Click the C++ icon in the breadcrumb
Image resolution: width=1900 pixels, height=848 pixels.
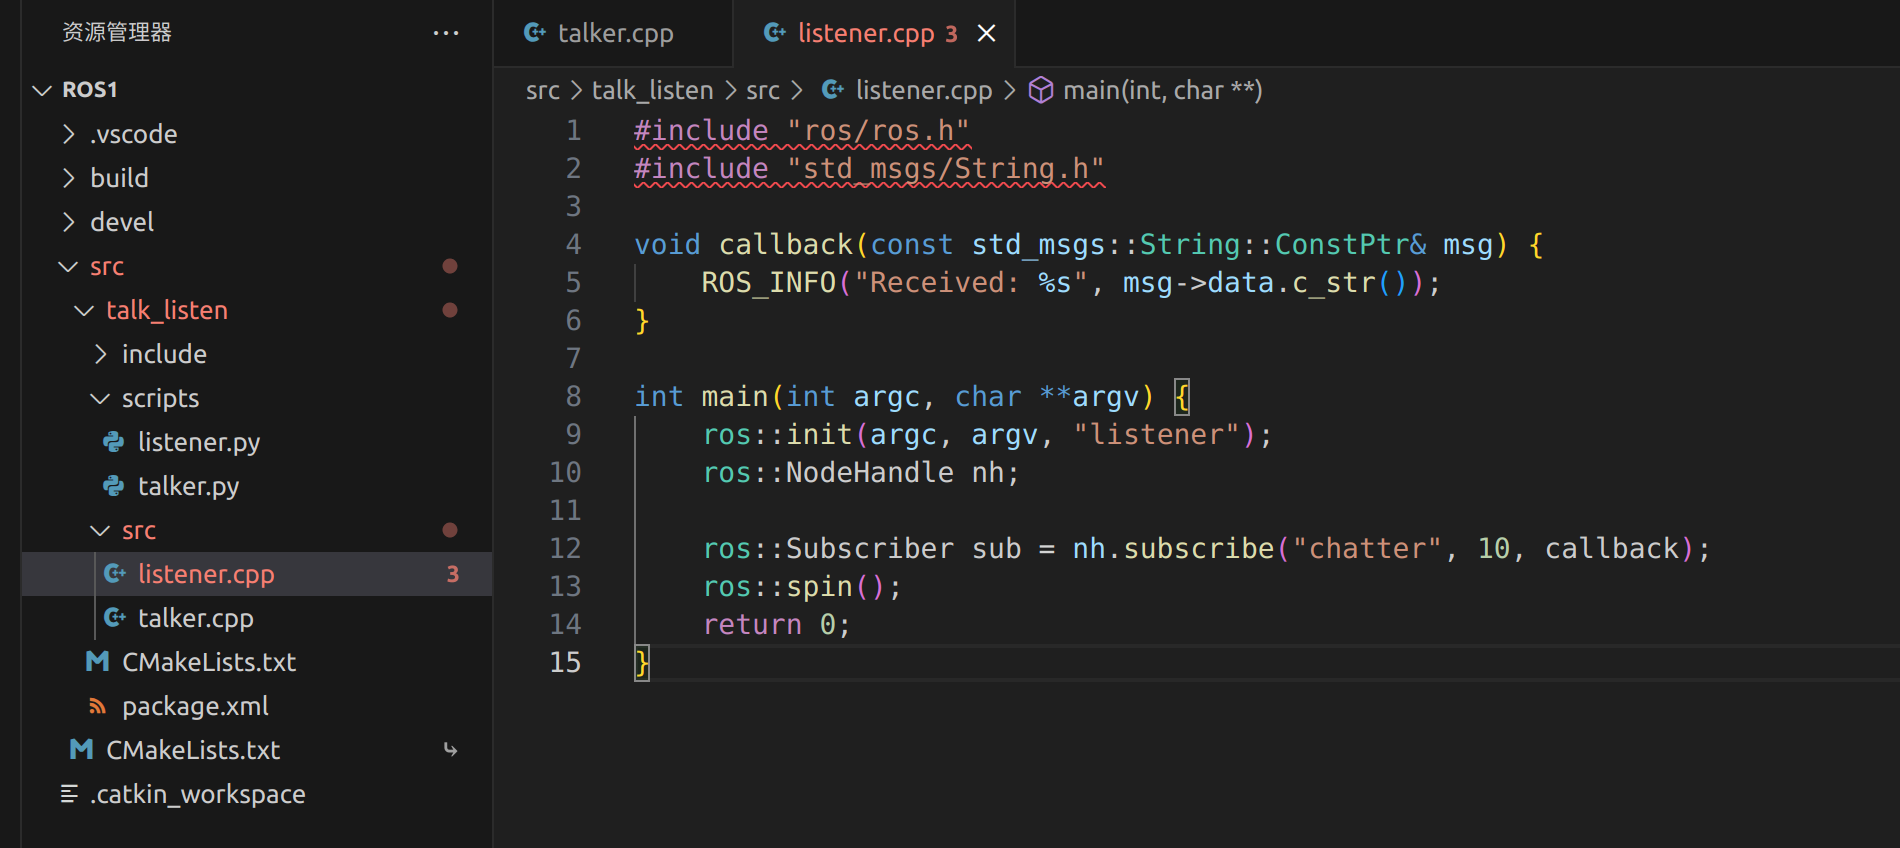(x=833, y=91)
